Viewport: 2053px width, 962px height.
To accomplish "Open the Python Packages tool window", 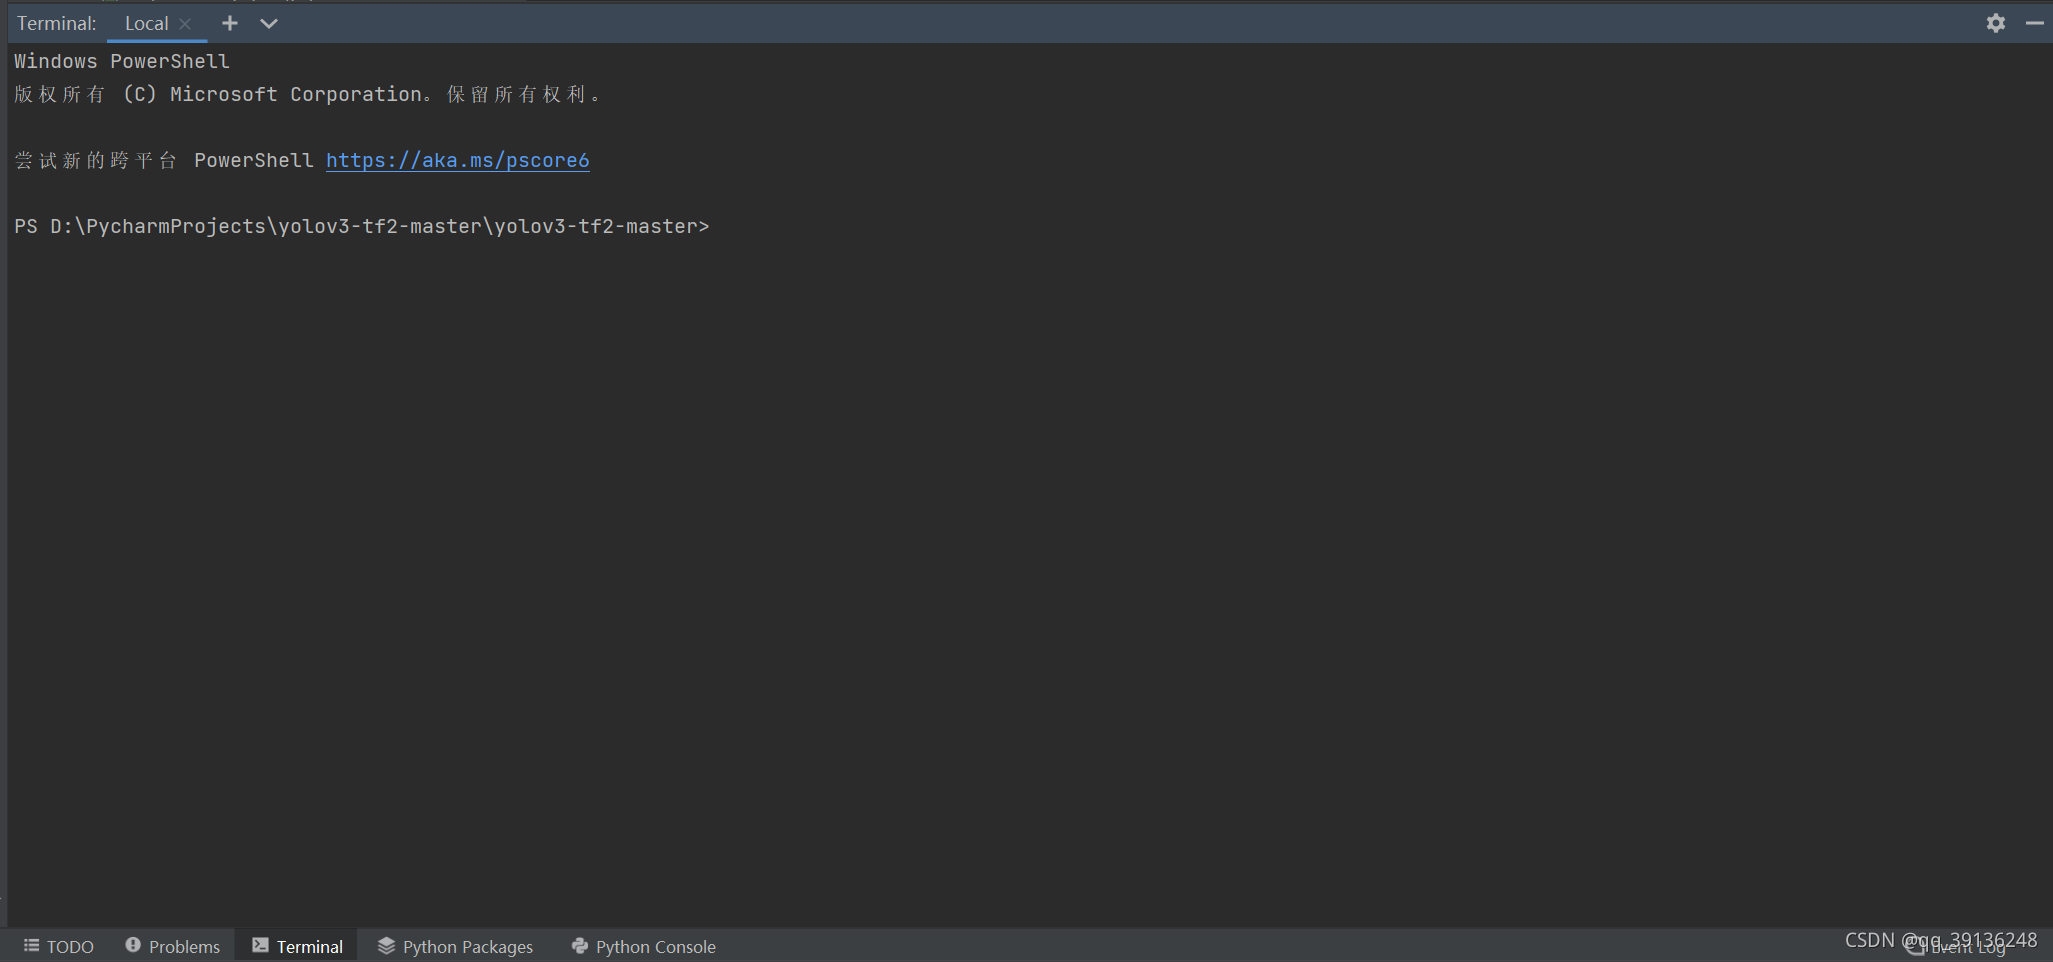I will point(455,946).
